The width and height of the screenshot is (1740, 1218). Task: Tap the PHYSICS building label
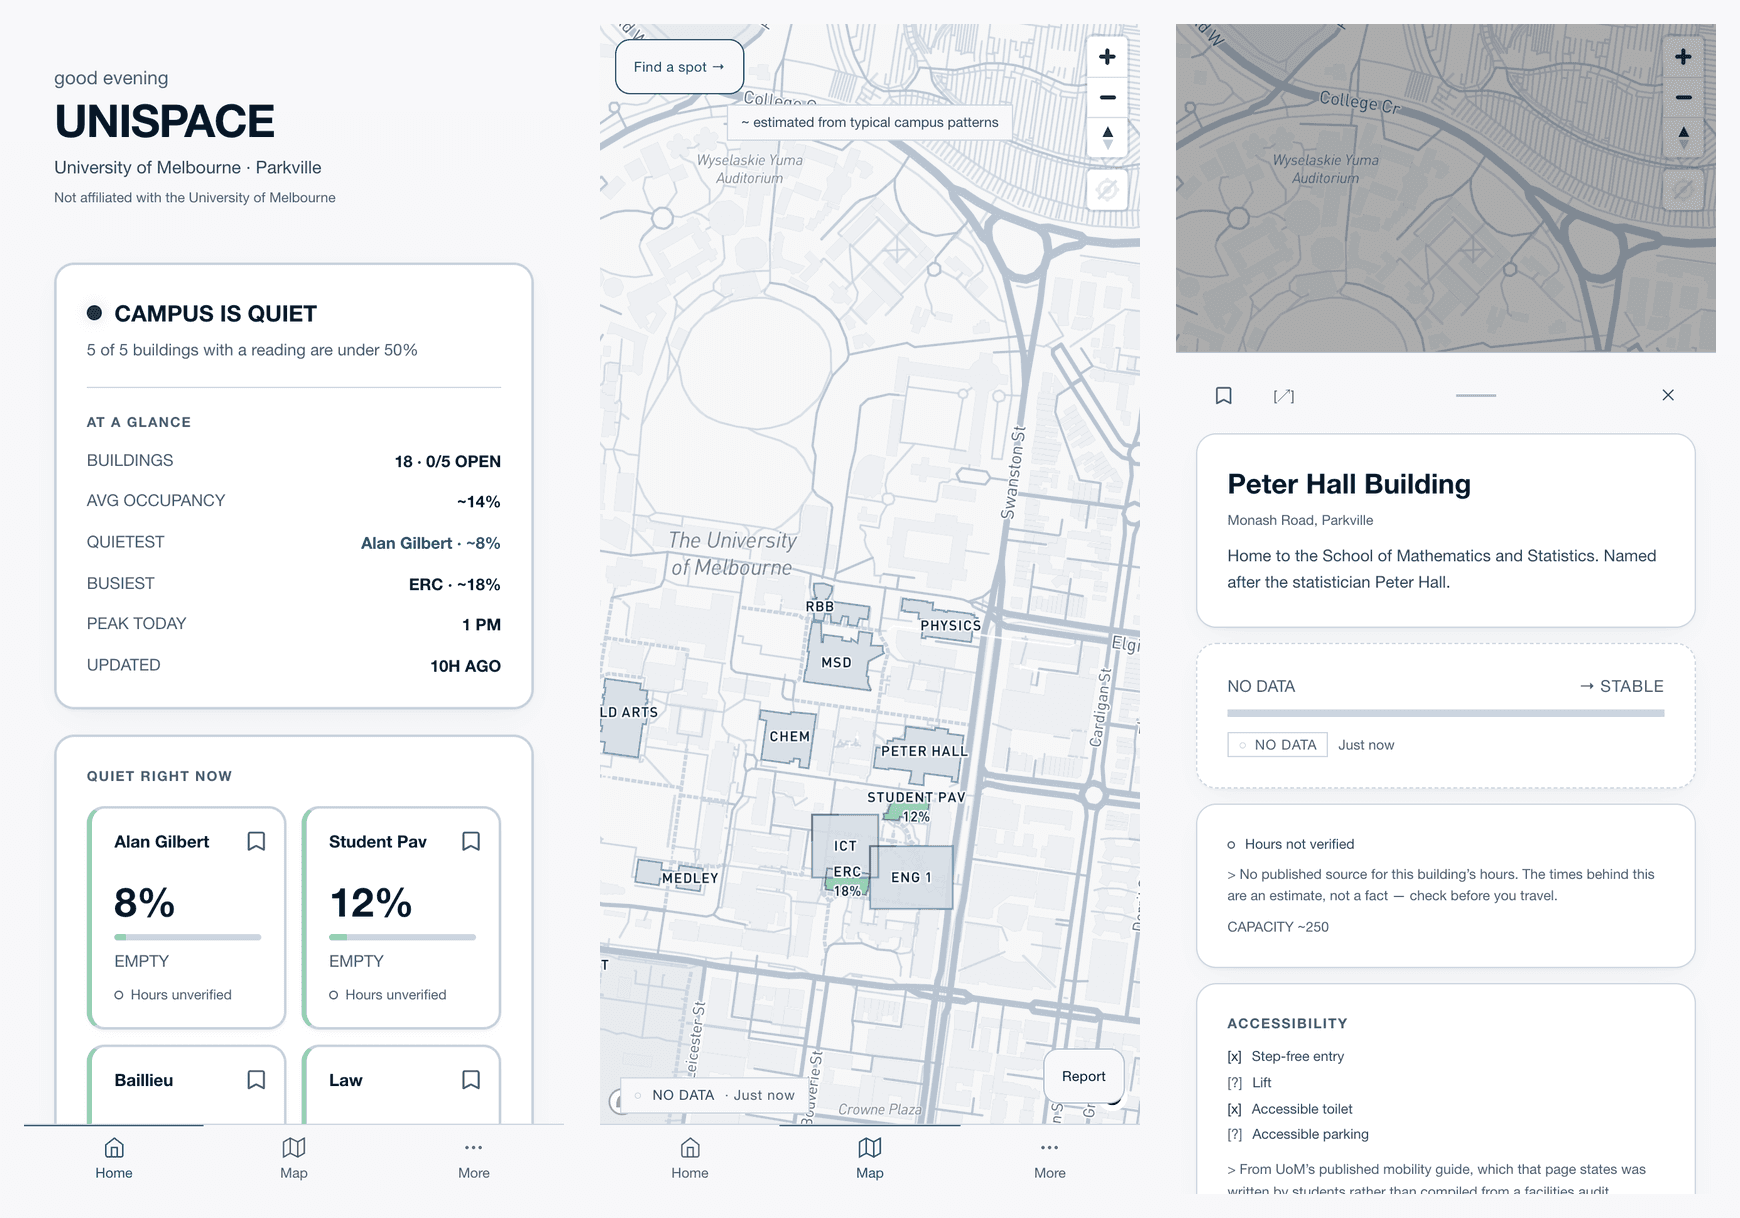pyautogui.click(x=950, y=626)
